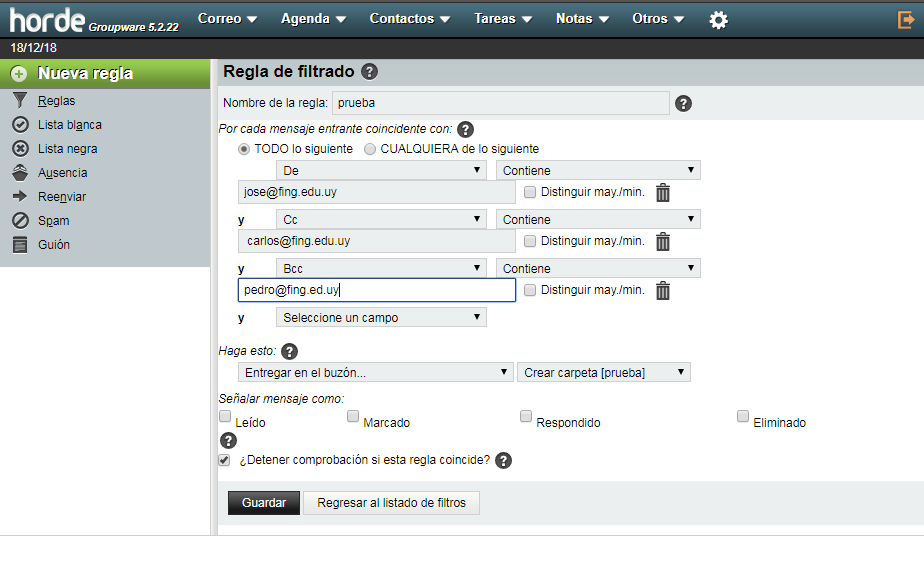
Task: Open the Agenda menu
Action: pyautogui.click(x=313, y=19)
